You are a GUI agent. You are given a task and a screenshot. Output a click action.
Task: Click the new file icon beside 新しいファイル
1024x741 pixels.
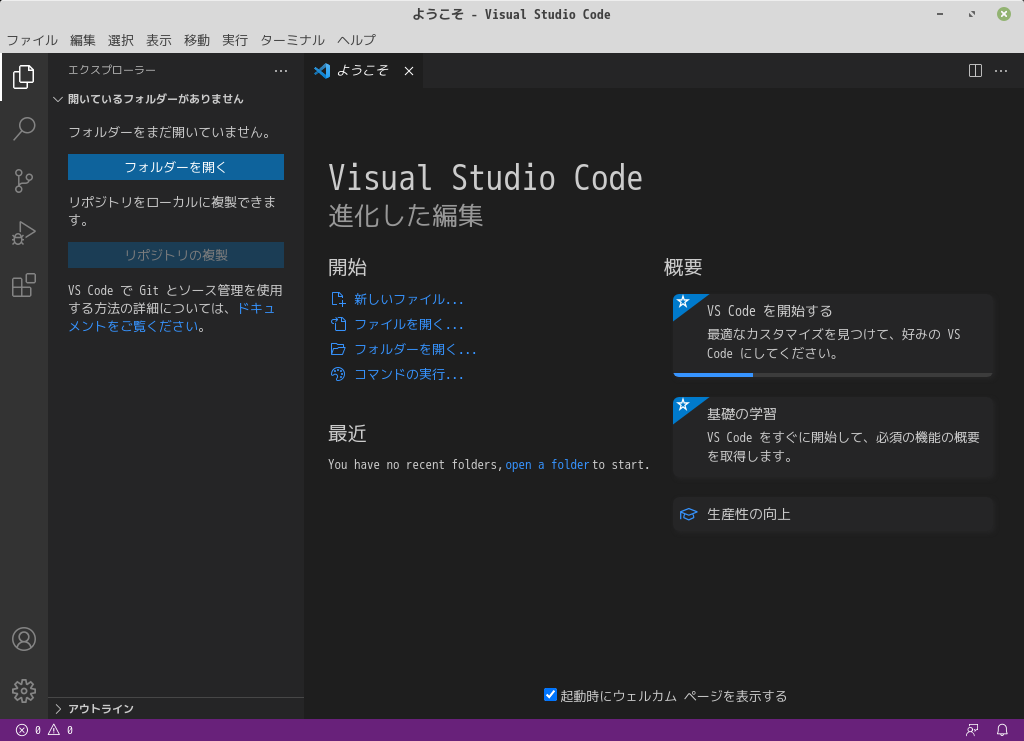338,299
